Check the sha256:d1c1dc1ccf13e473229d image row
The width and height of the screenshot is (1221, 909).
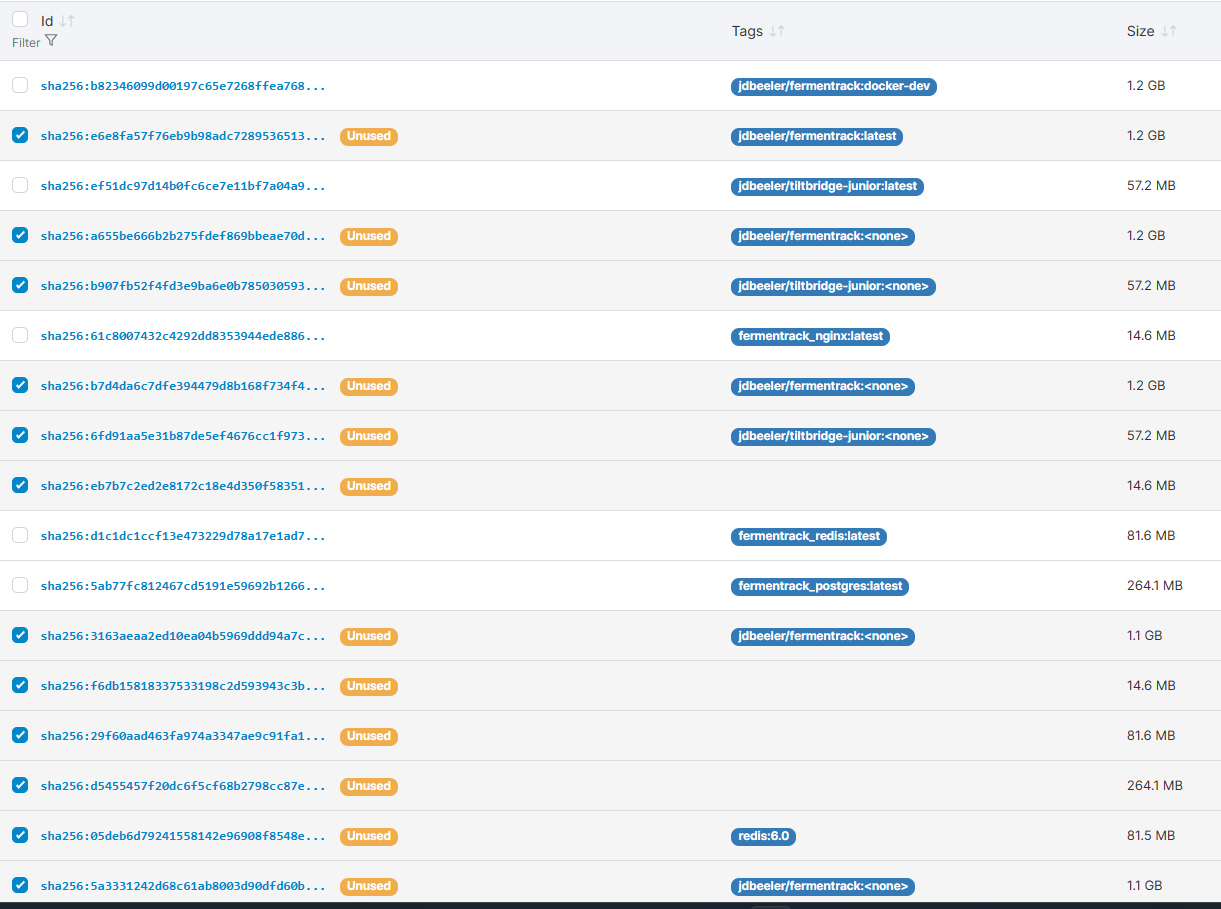tap(20, 535)
